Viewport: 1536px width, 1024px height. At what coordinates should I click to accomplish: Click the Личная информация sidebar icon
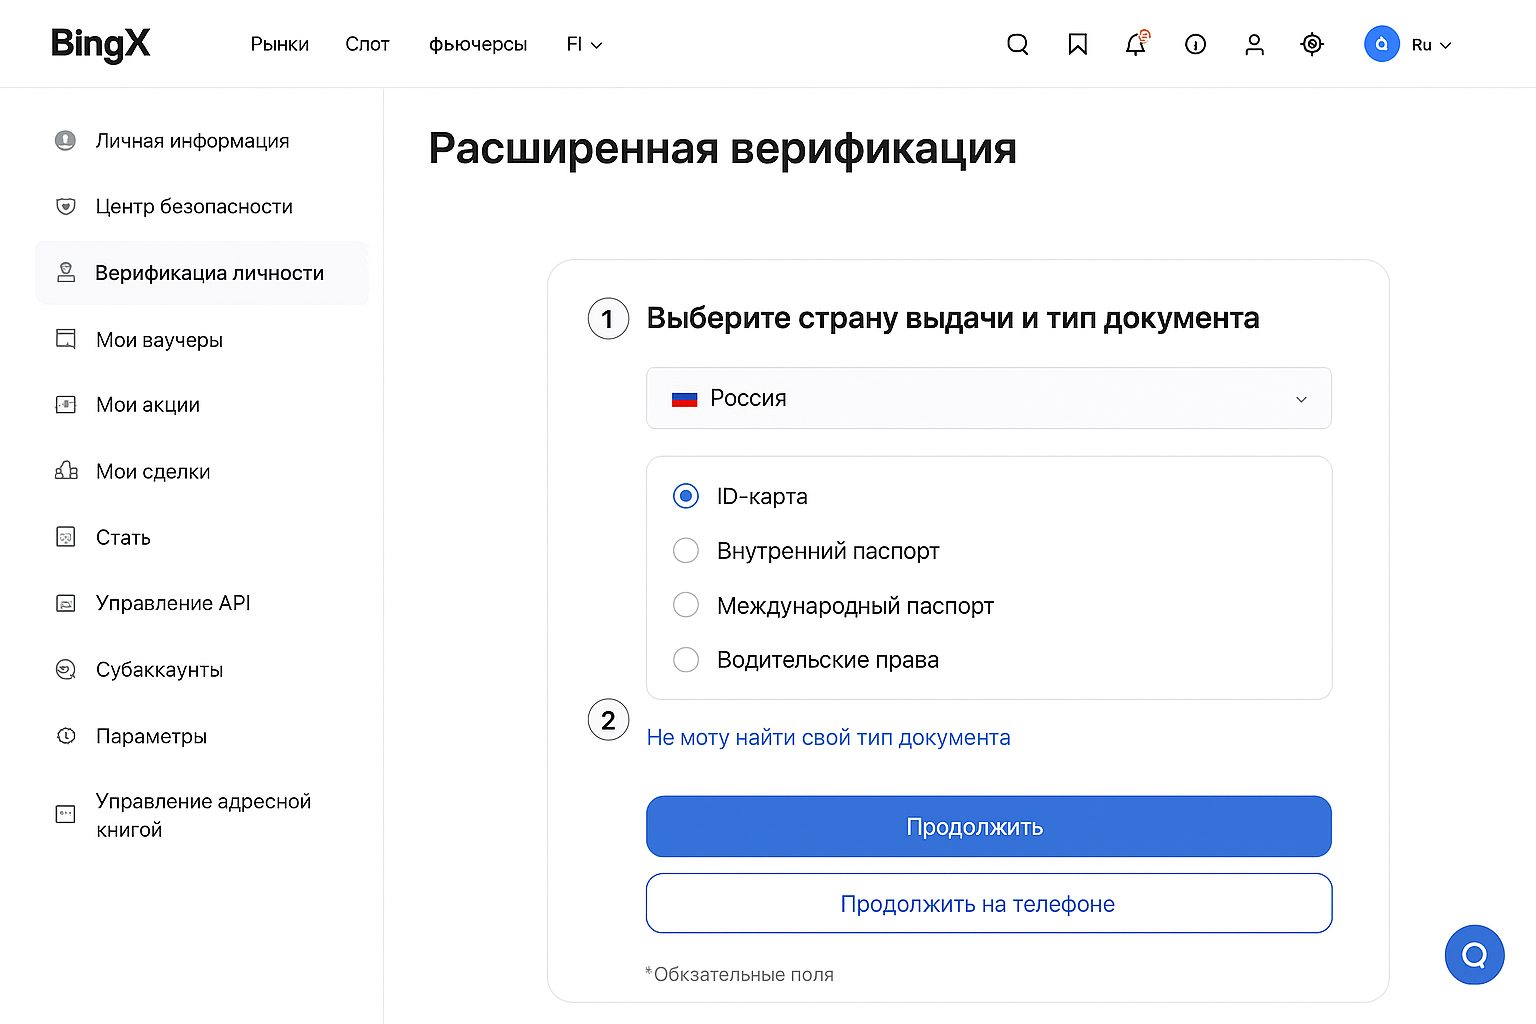click(x=65, y=141)
